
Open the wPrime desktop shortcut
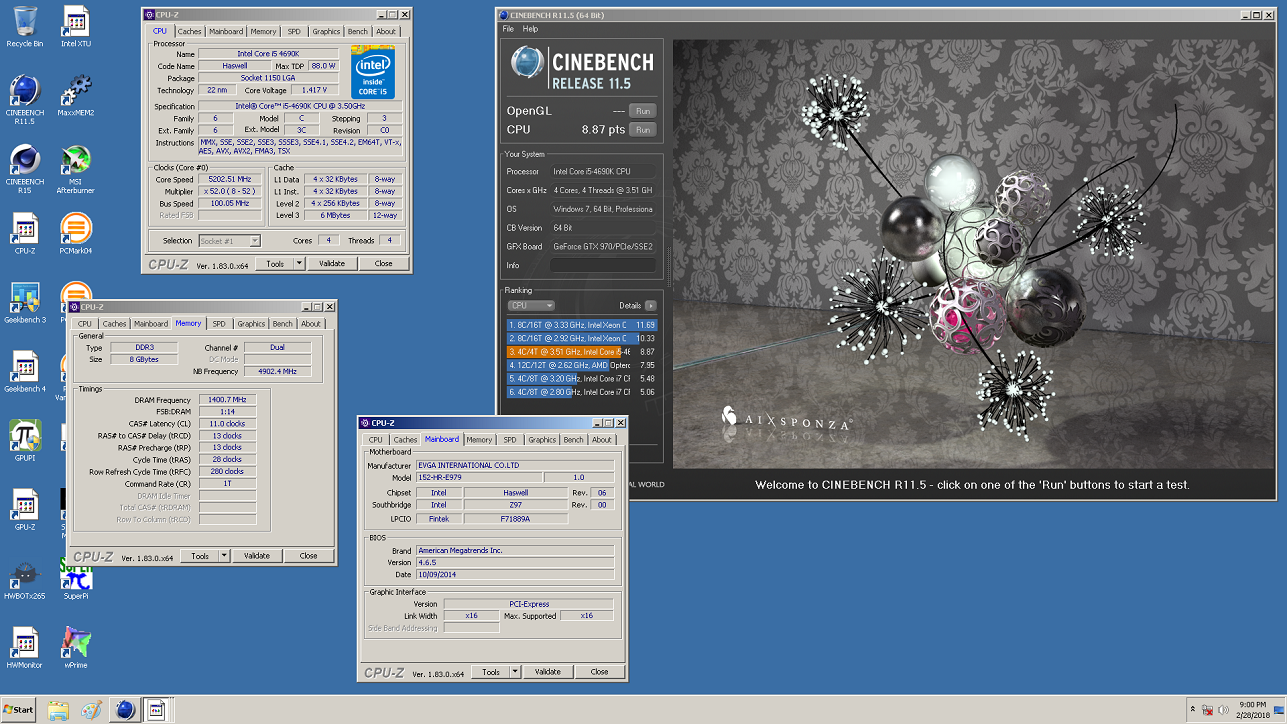[76, 648]
